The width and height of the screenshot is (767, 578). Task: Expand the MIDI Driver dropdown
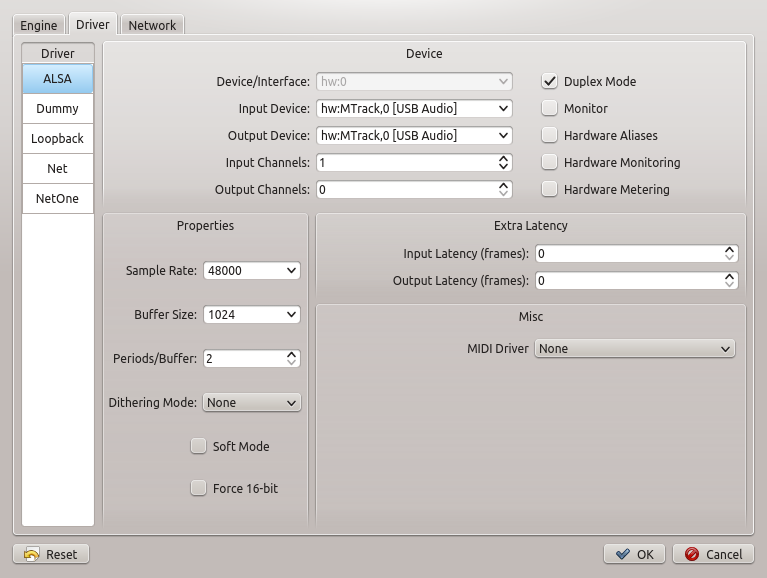(x=635, y=349)
